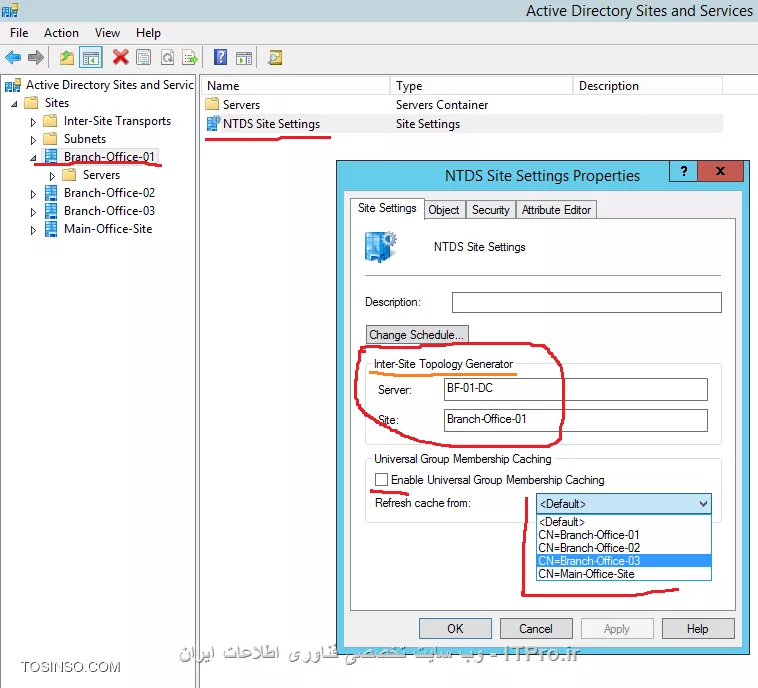This screenshot has height=688, width=758.
Task: Click the NTDS Site Settings list icon
Action: [213, 123]
